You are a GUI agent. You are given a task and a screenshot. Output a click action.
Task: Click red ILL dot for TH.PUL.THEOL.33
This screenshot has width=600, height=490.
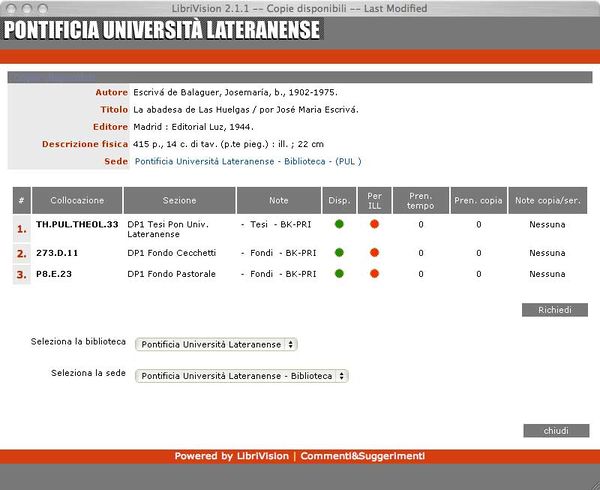(x=374, y=224)
